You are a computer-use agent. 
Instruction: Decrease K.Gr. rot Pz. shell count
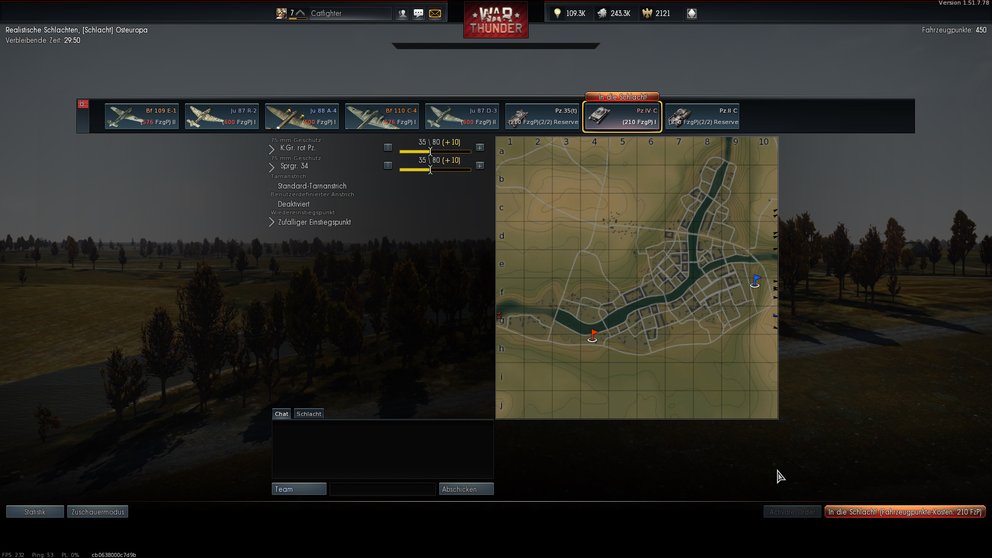[388, 147]
